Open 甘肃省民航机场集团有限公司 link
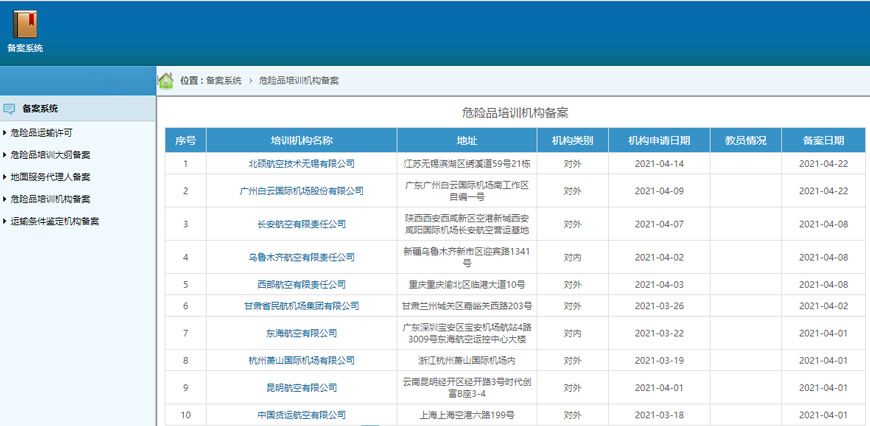 pos(301,306)
